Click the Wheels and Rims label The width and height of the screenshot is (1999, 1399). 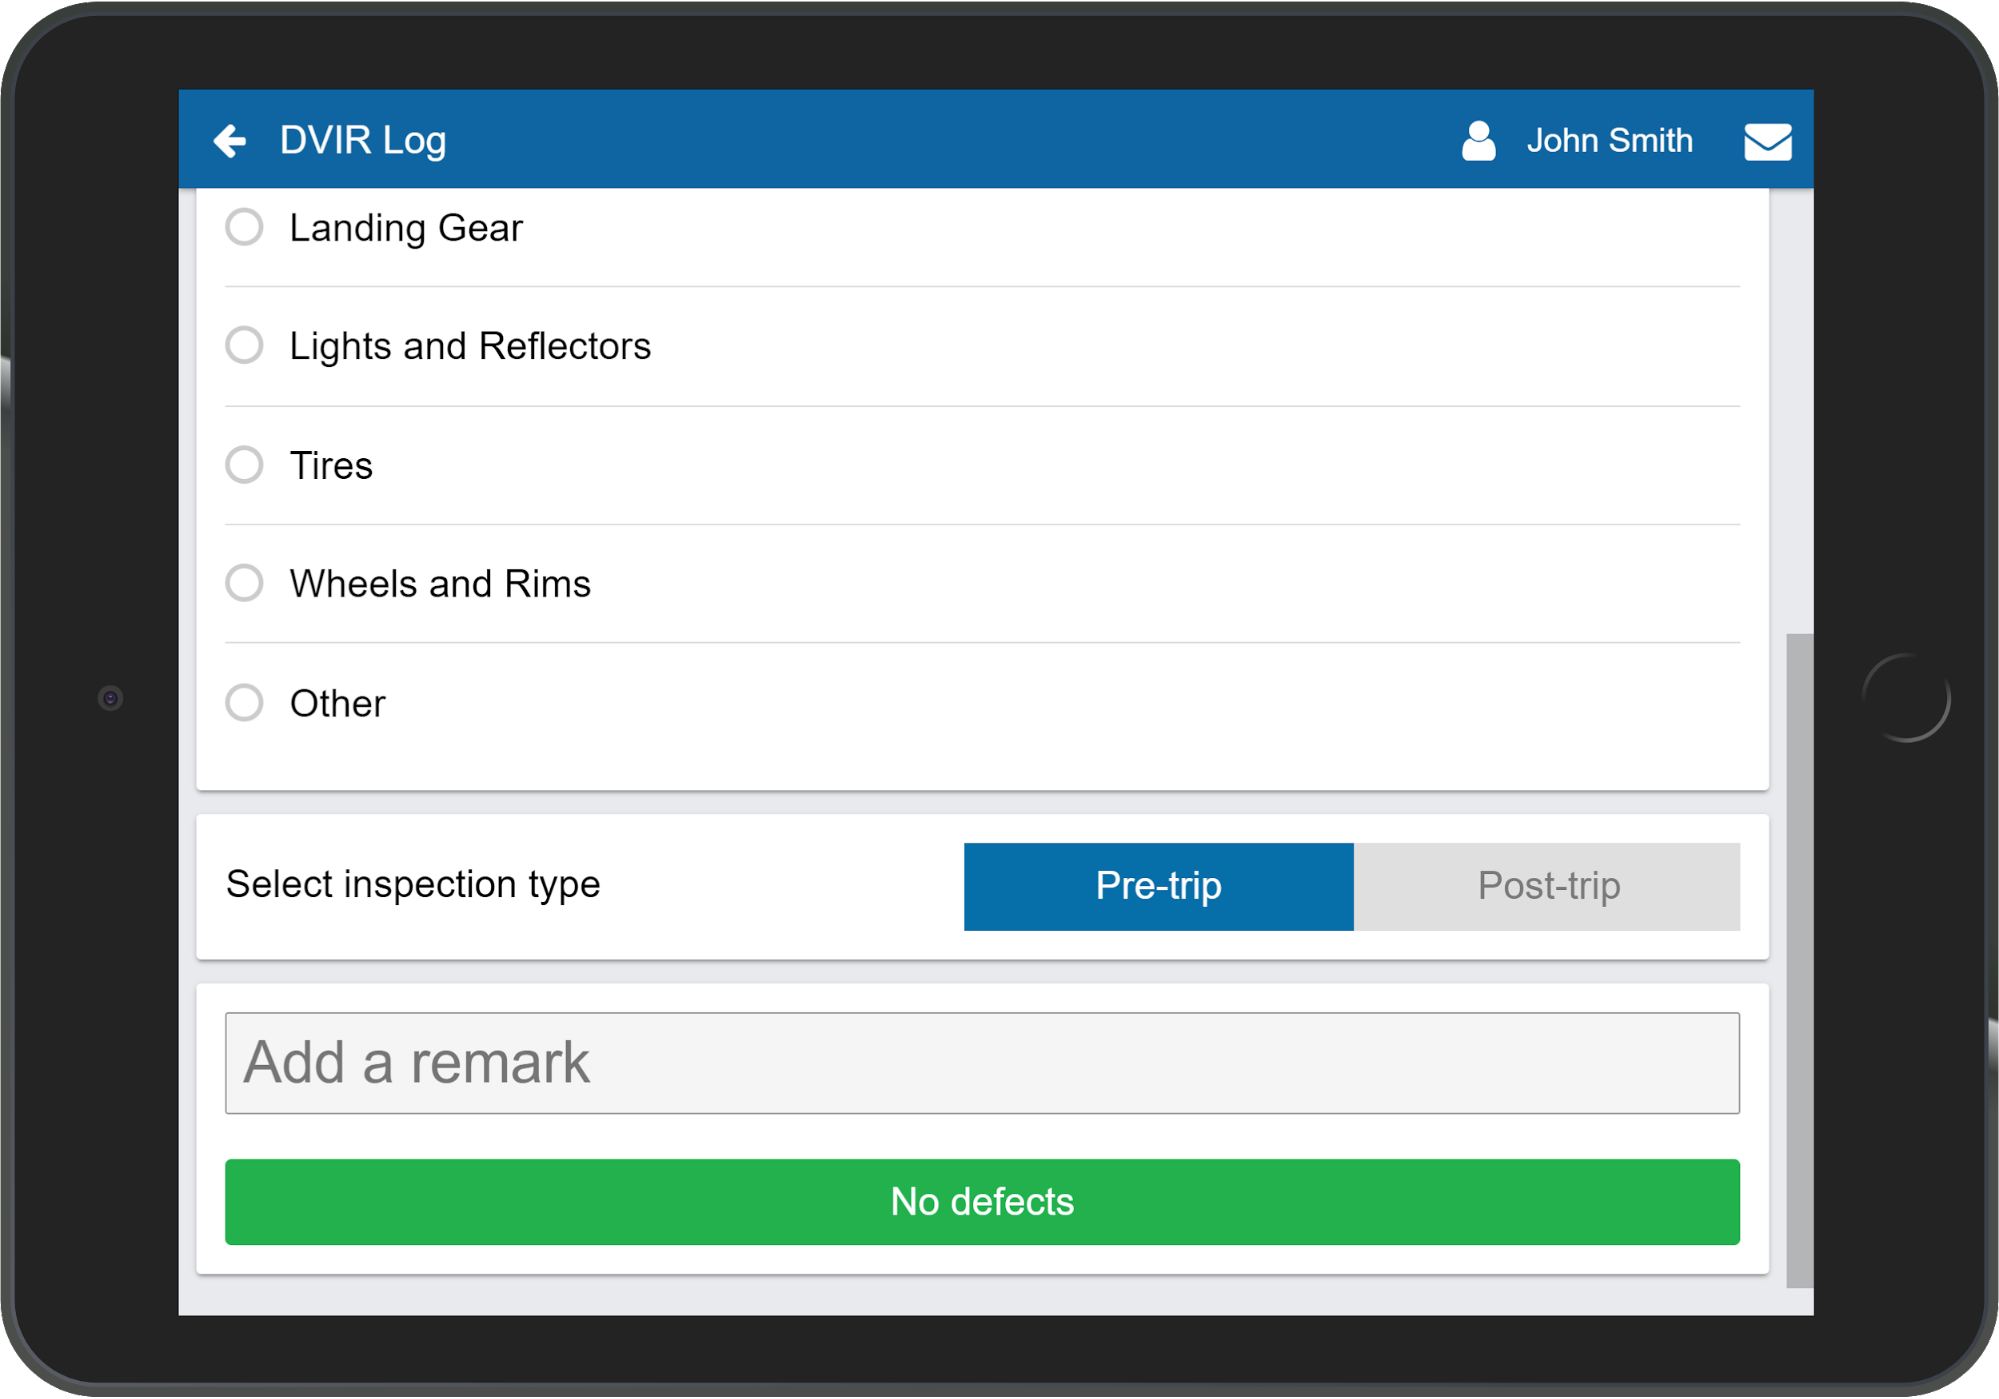pyautogui.click(x=440, y=584)
